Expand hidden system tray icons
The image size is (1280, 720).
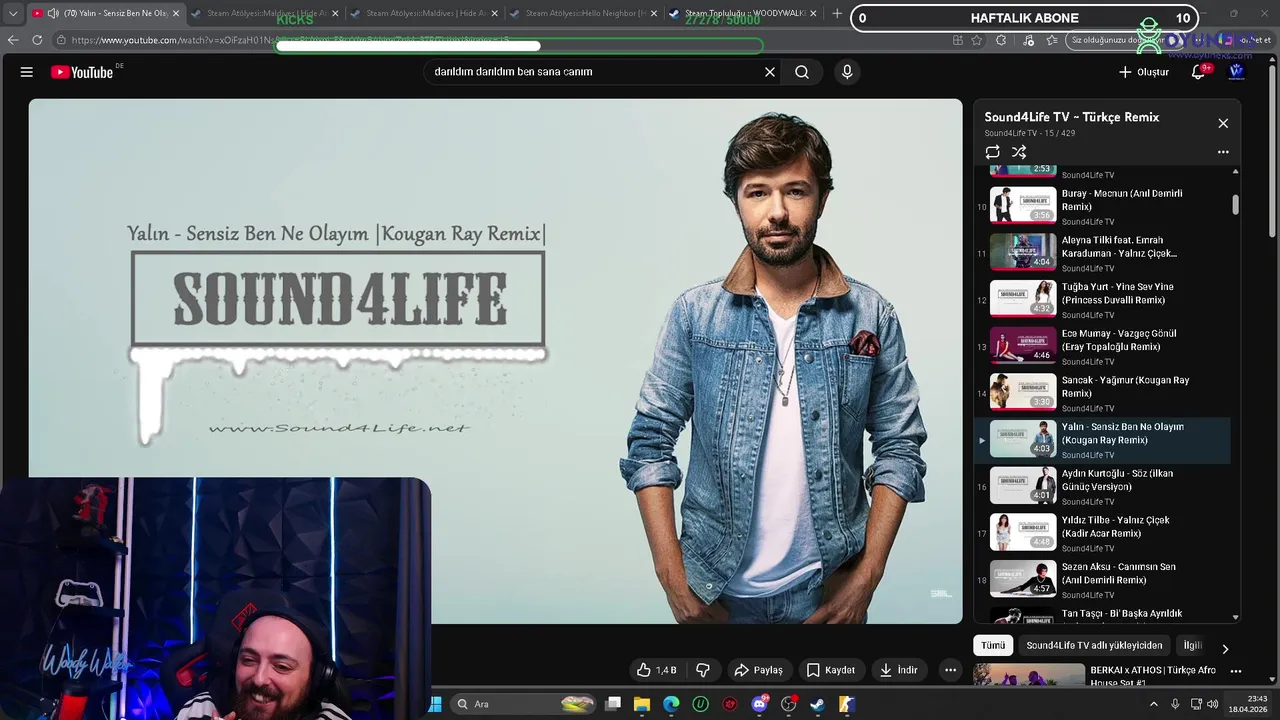1154,704
